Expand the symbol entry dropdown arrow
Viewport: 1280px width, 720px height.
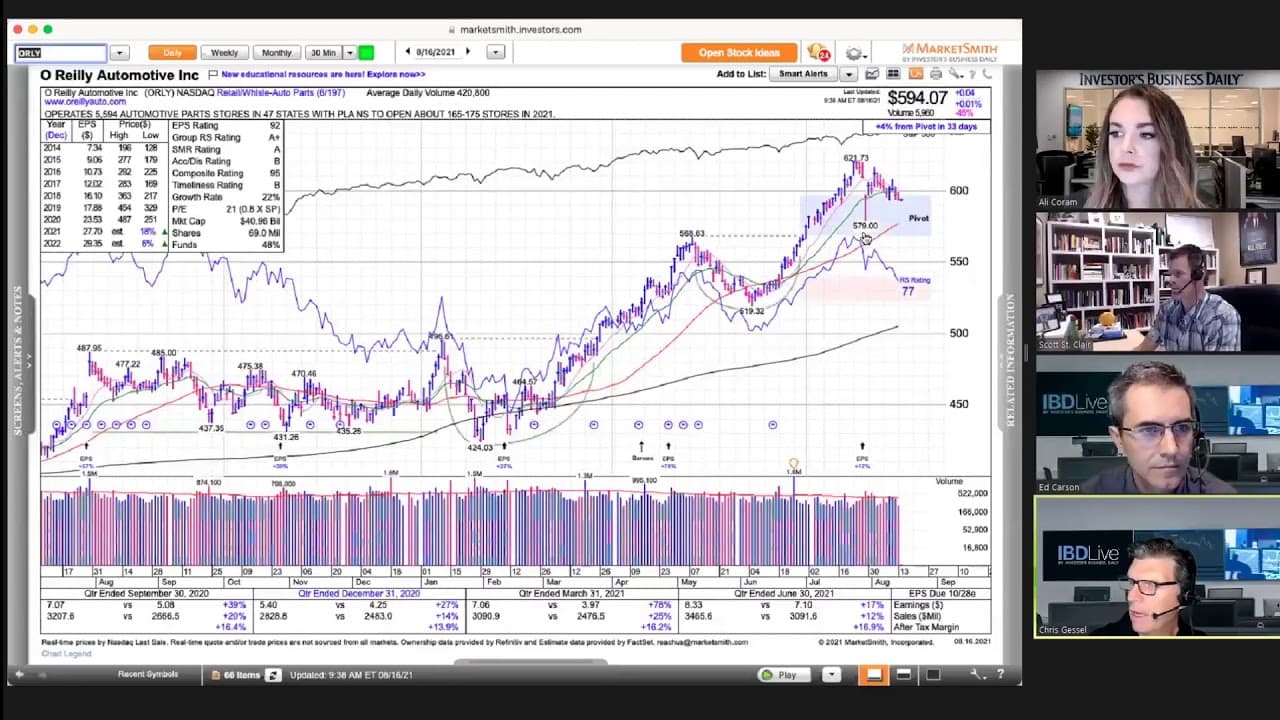click(119, 53)
